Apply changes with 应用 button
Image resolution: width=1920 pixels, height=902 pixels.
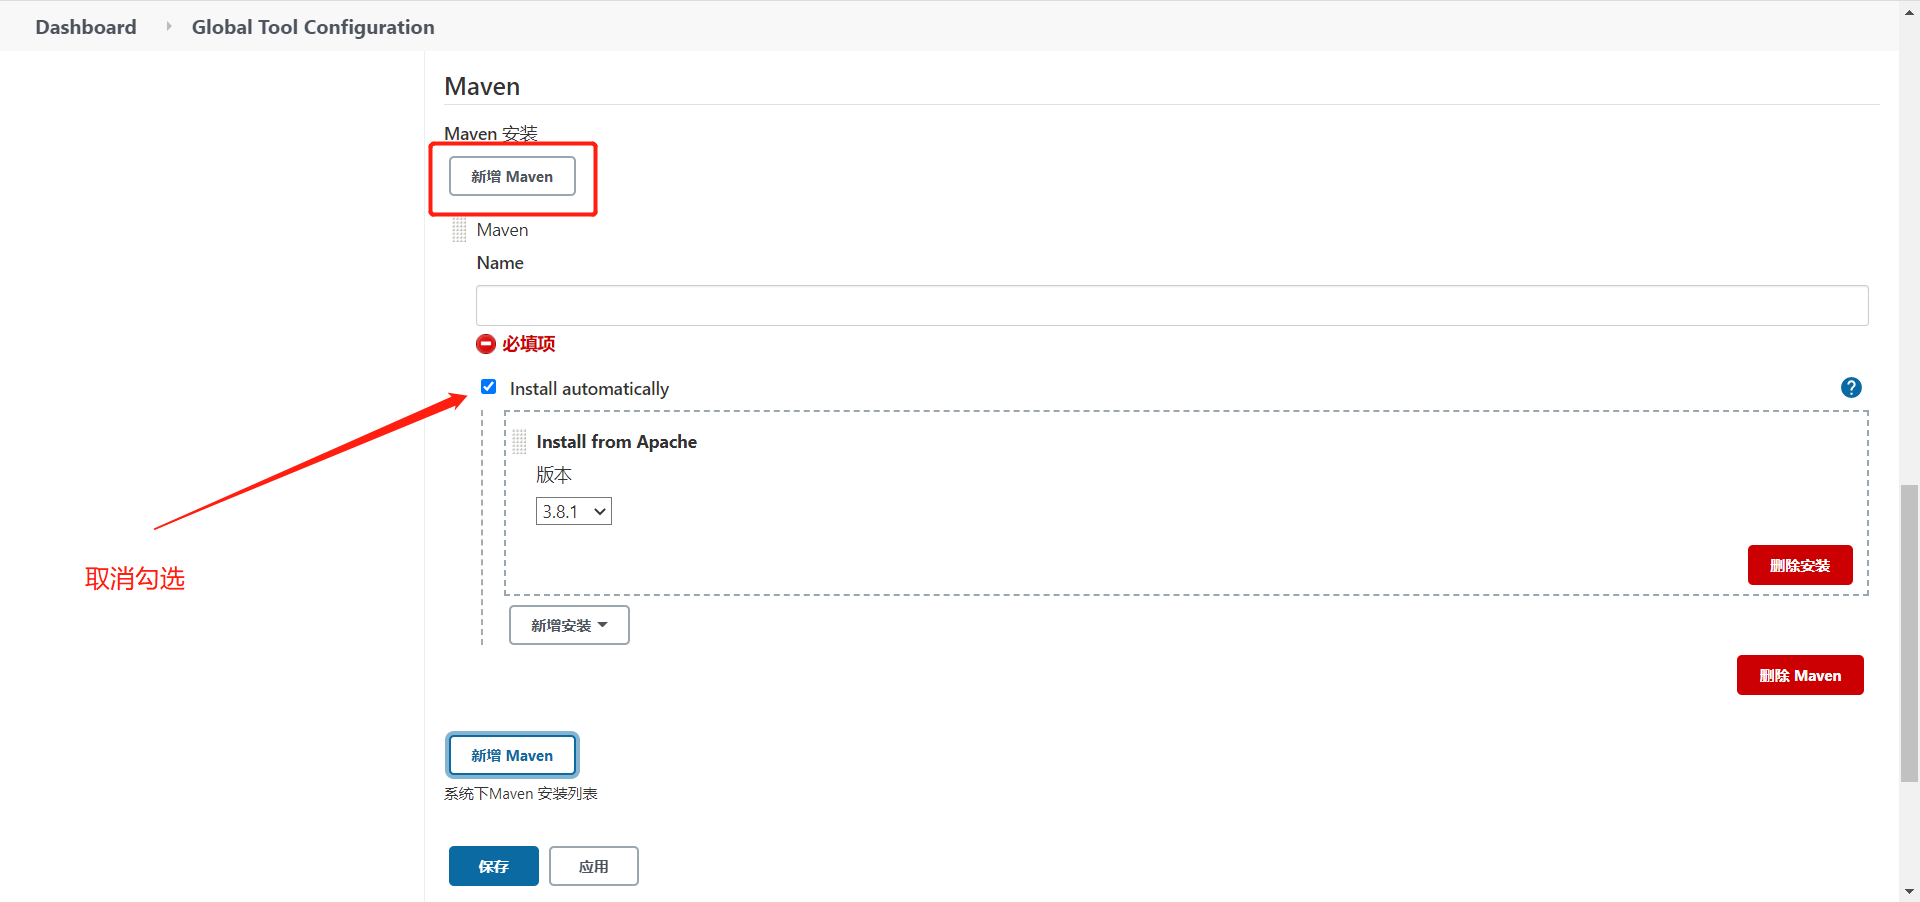[x=594, y=866]
